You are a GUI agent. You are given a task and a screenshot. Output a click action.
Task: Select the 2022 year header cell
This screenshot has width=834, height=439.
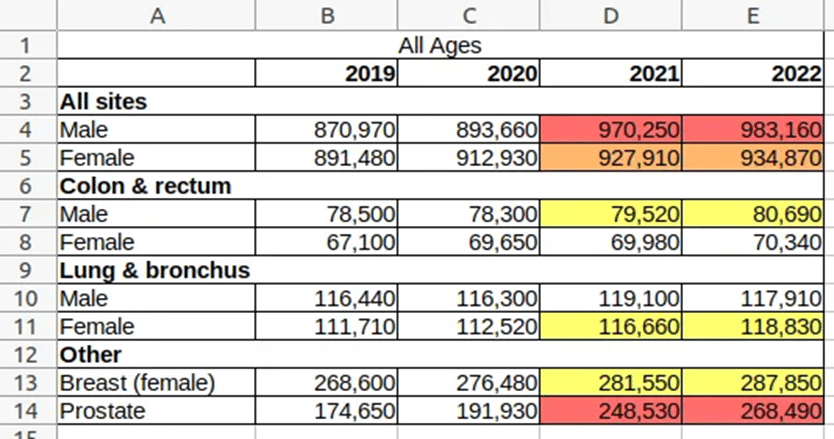click(x=753, y=73)
